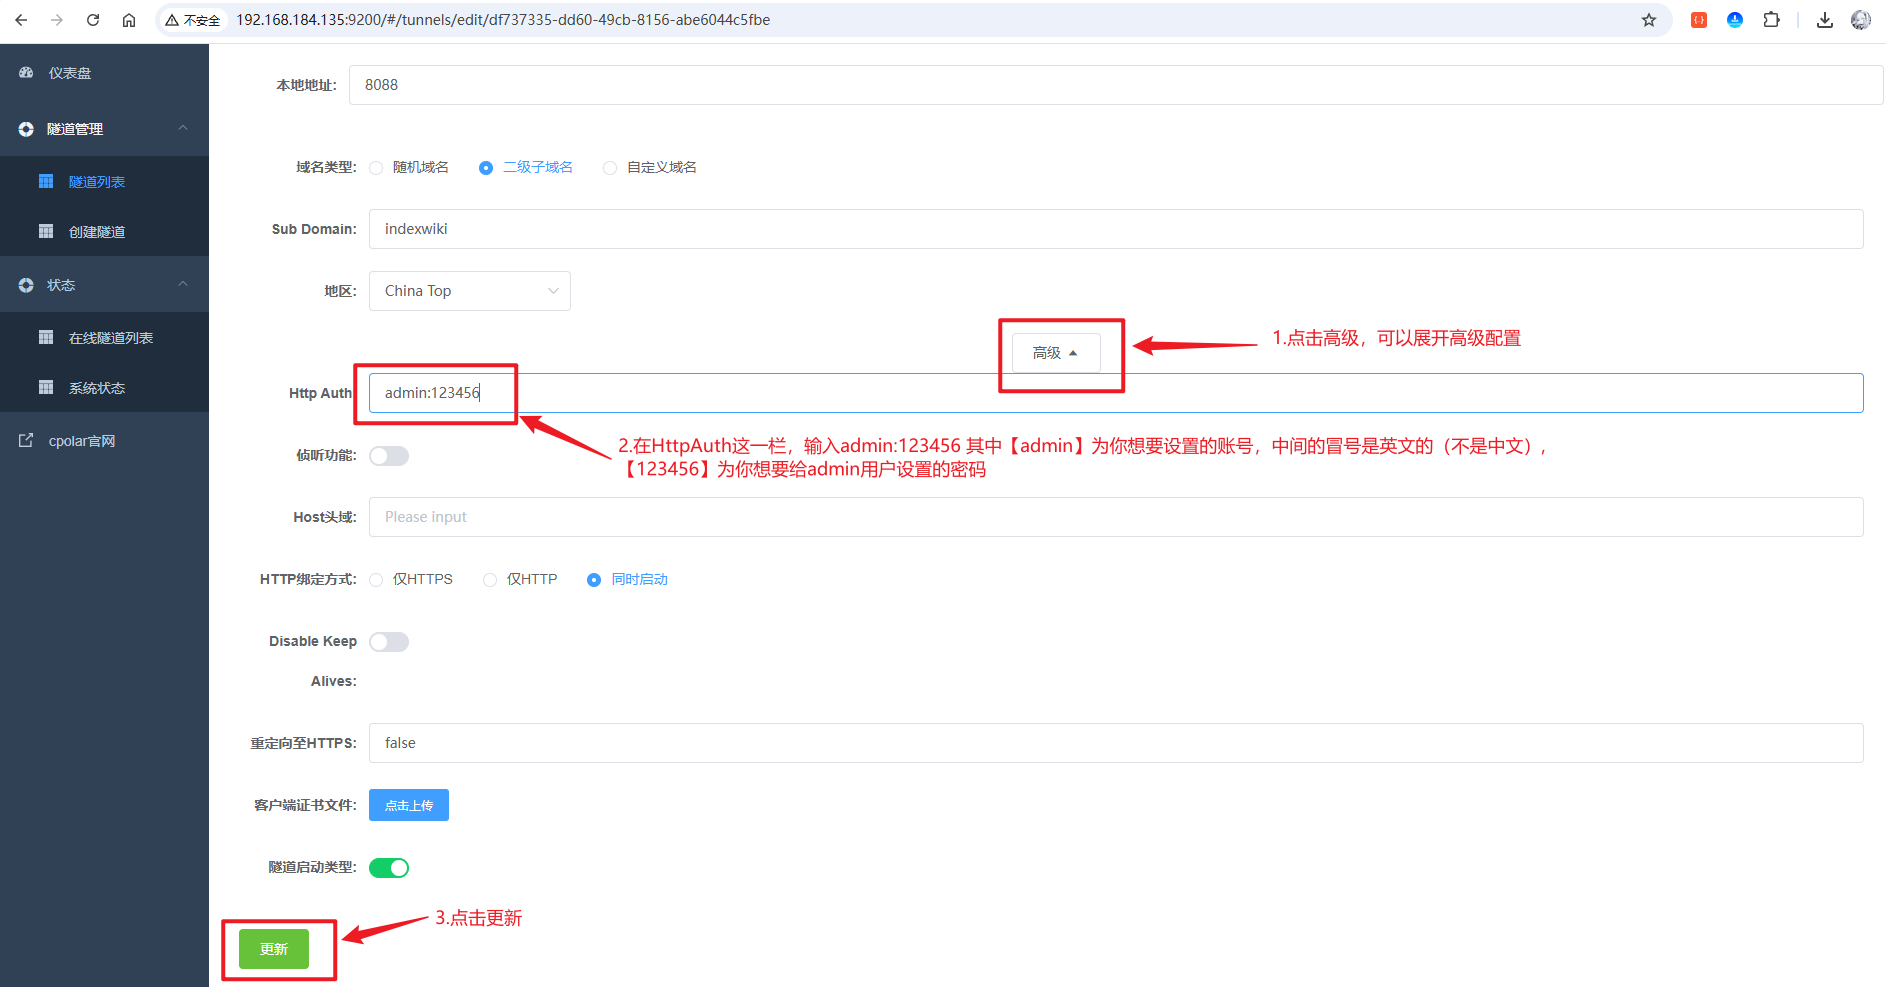This screenshot has height=987, width=1886.
Task: Select the 自定义域名 radio option
Action: click(610, 168)
